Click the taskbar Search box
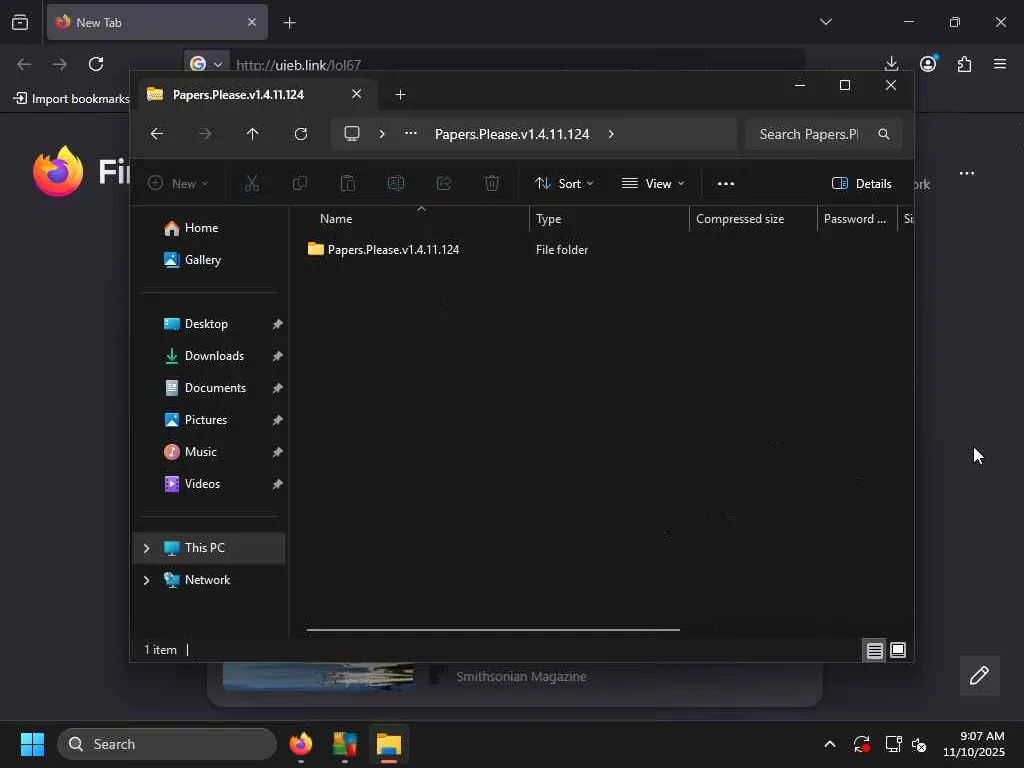The image size is (1024, 768). tap(167, 744)
